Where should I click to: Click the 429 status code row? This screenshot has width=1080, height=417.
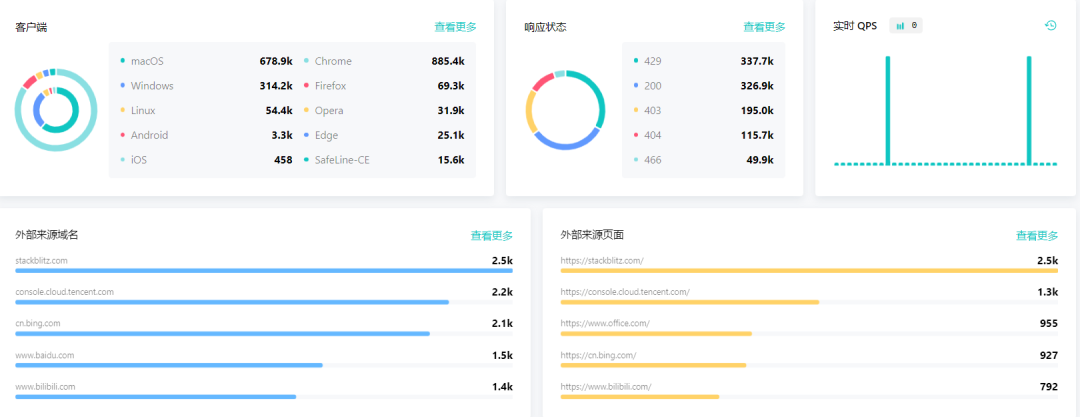(703, 61)
